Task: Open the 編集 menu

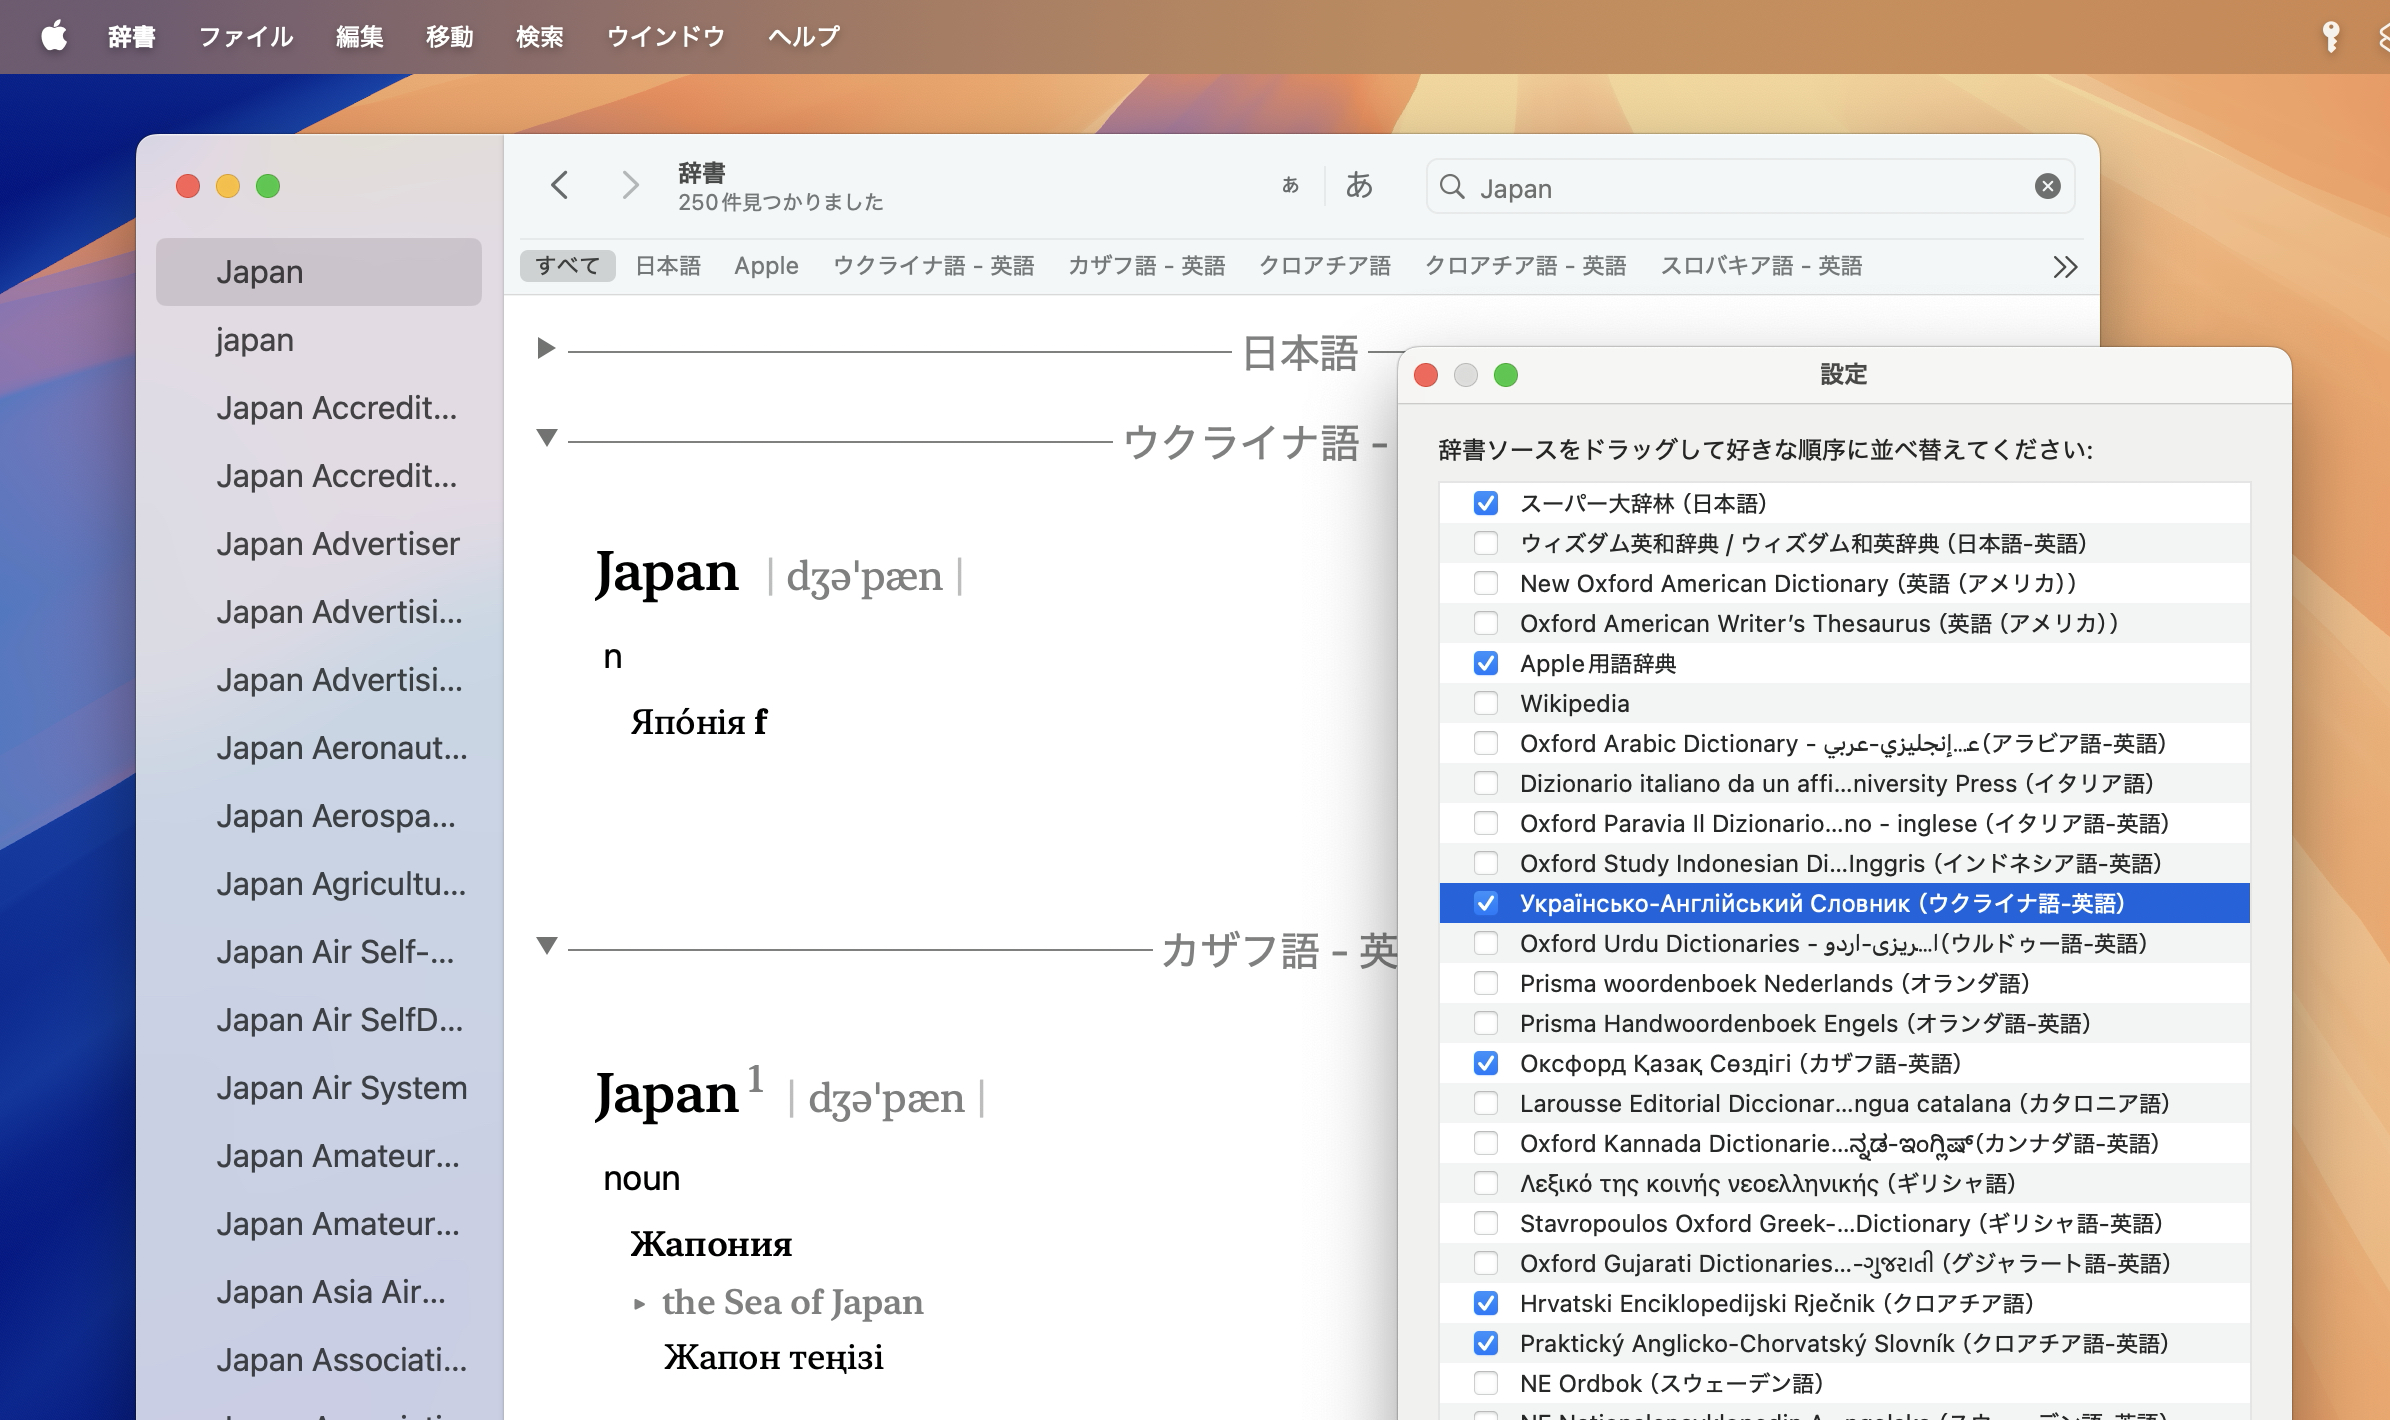Action: tap(360, 37)
